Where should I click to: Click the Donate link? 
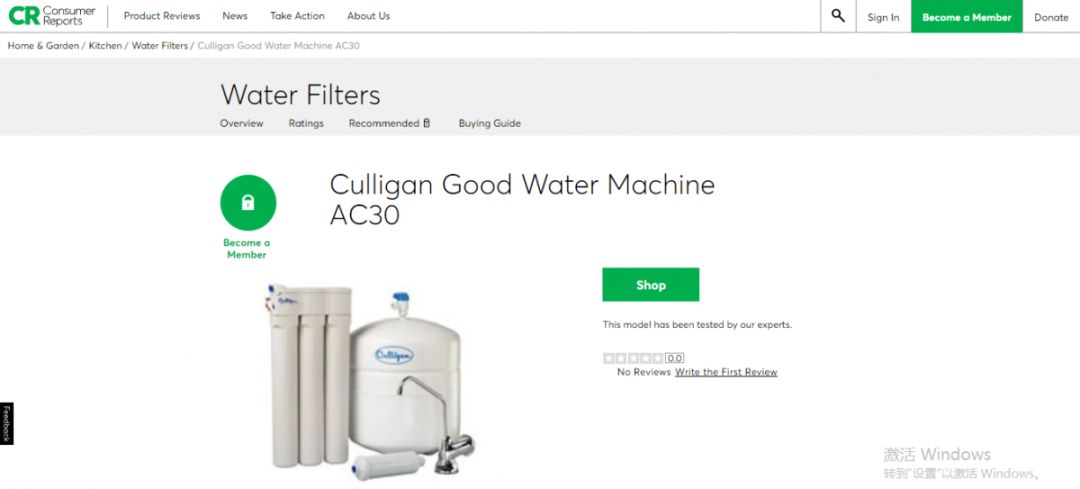point(1051,17)
